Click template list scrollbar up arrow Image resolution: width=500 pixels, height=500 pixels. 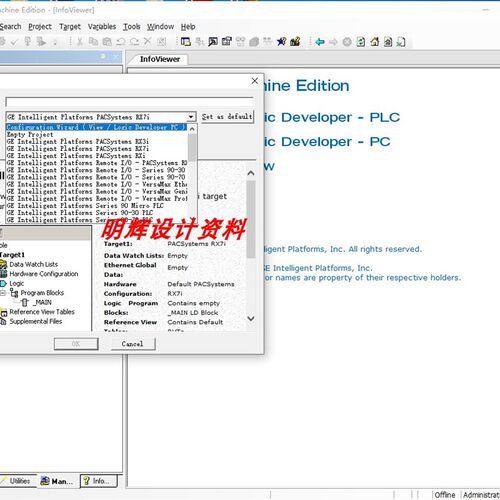(x=192, y=129)
